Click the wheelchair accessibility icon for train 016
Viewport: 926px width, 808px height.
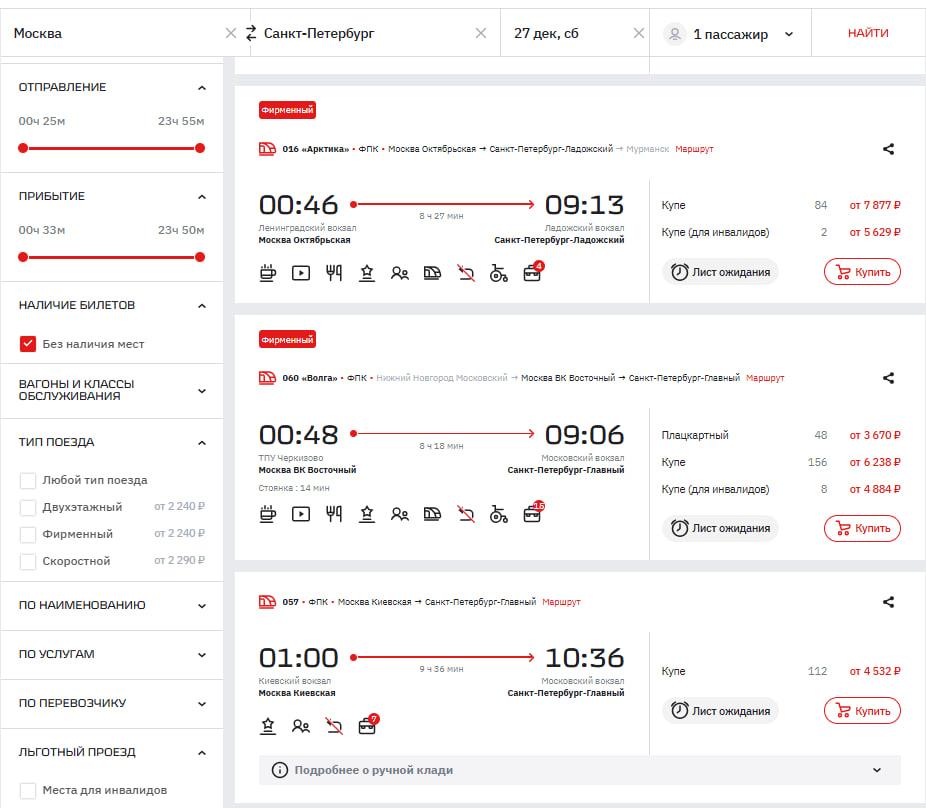point(498,273)
